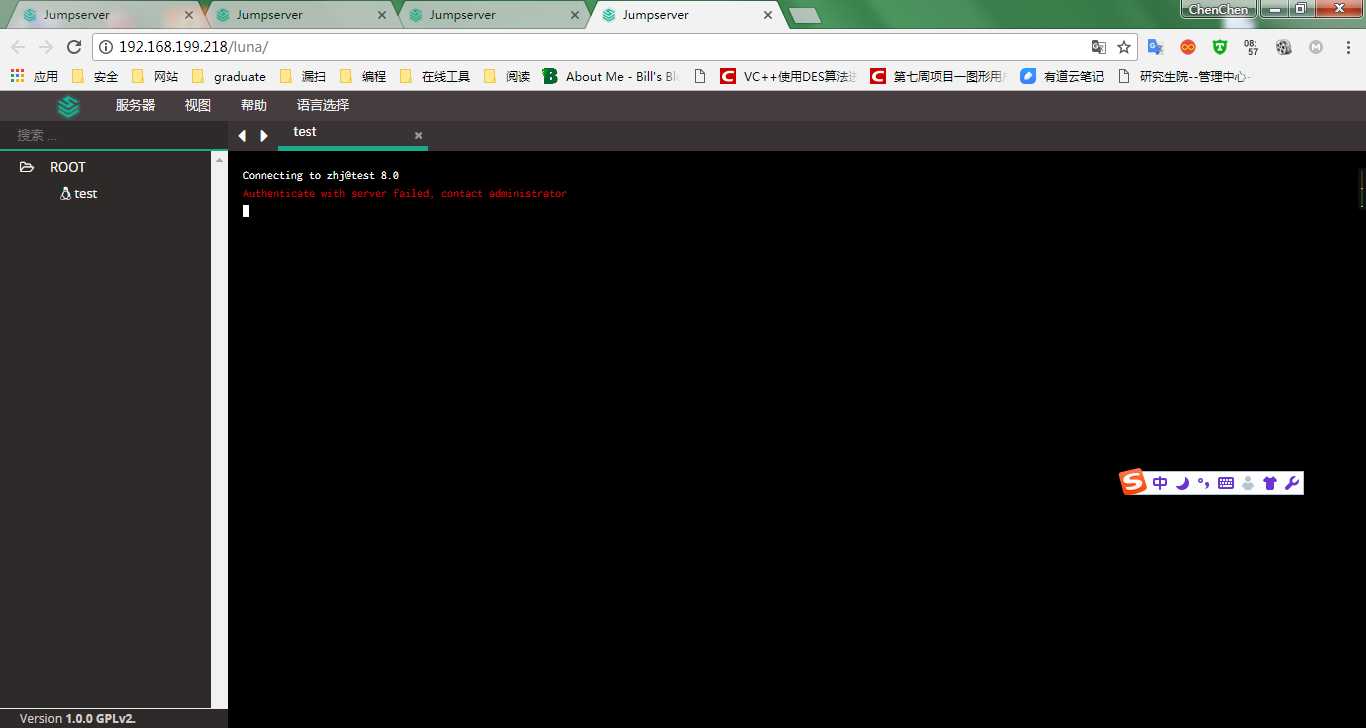Open the grey M extension icon
1366x728 pixels.
click(1316, 47)
